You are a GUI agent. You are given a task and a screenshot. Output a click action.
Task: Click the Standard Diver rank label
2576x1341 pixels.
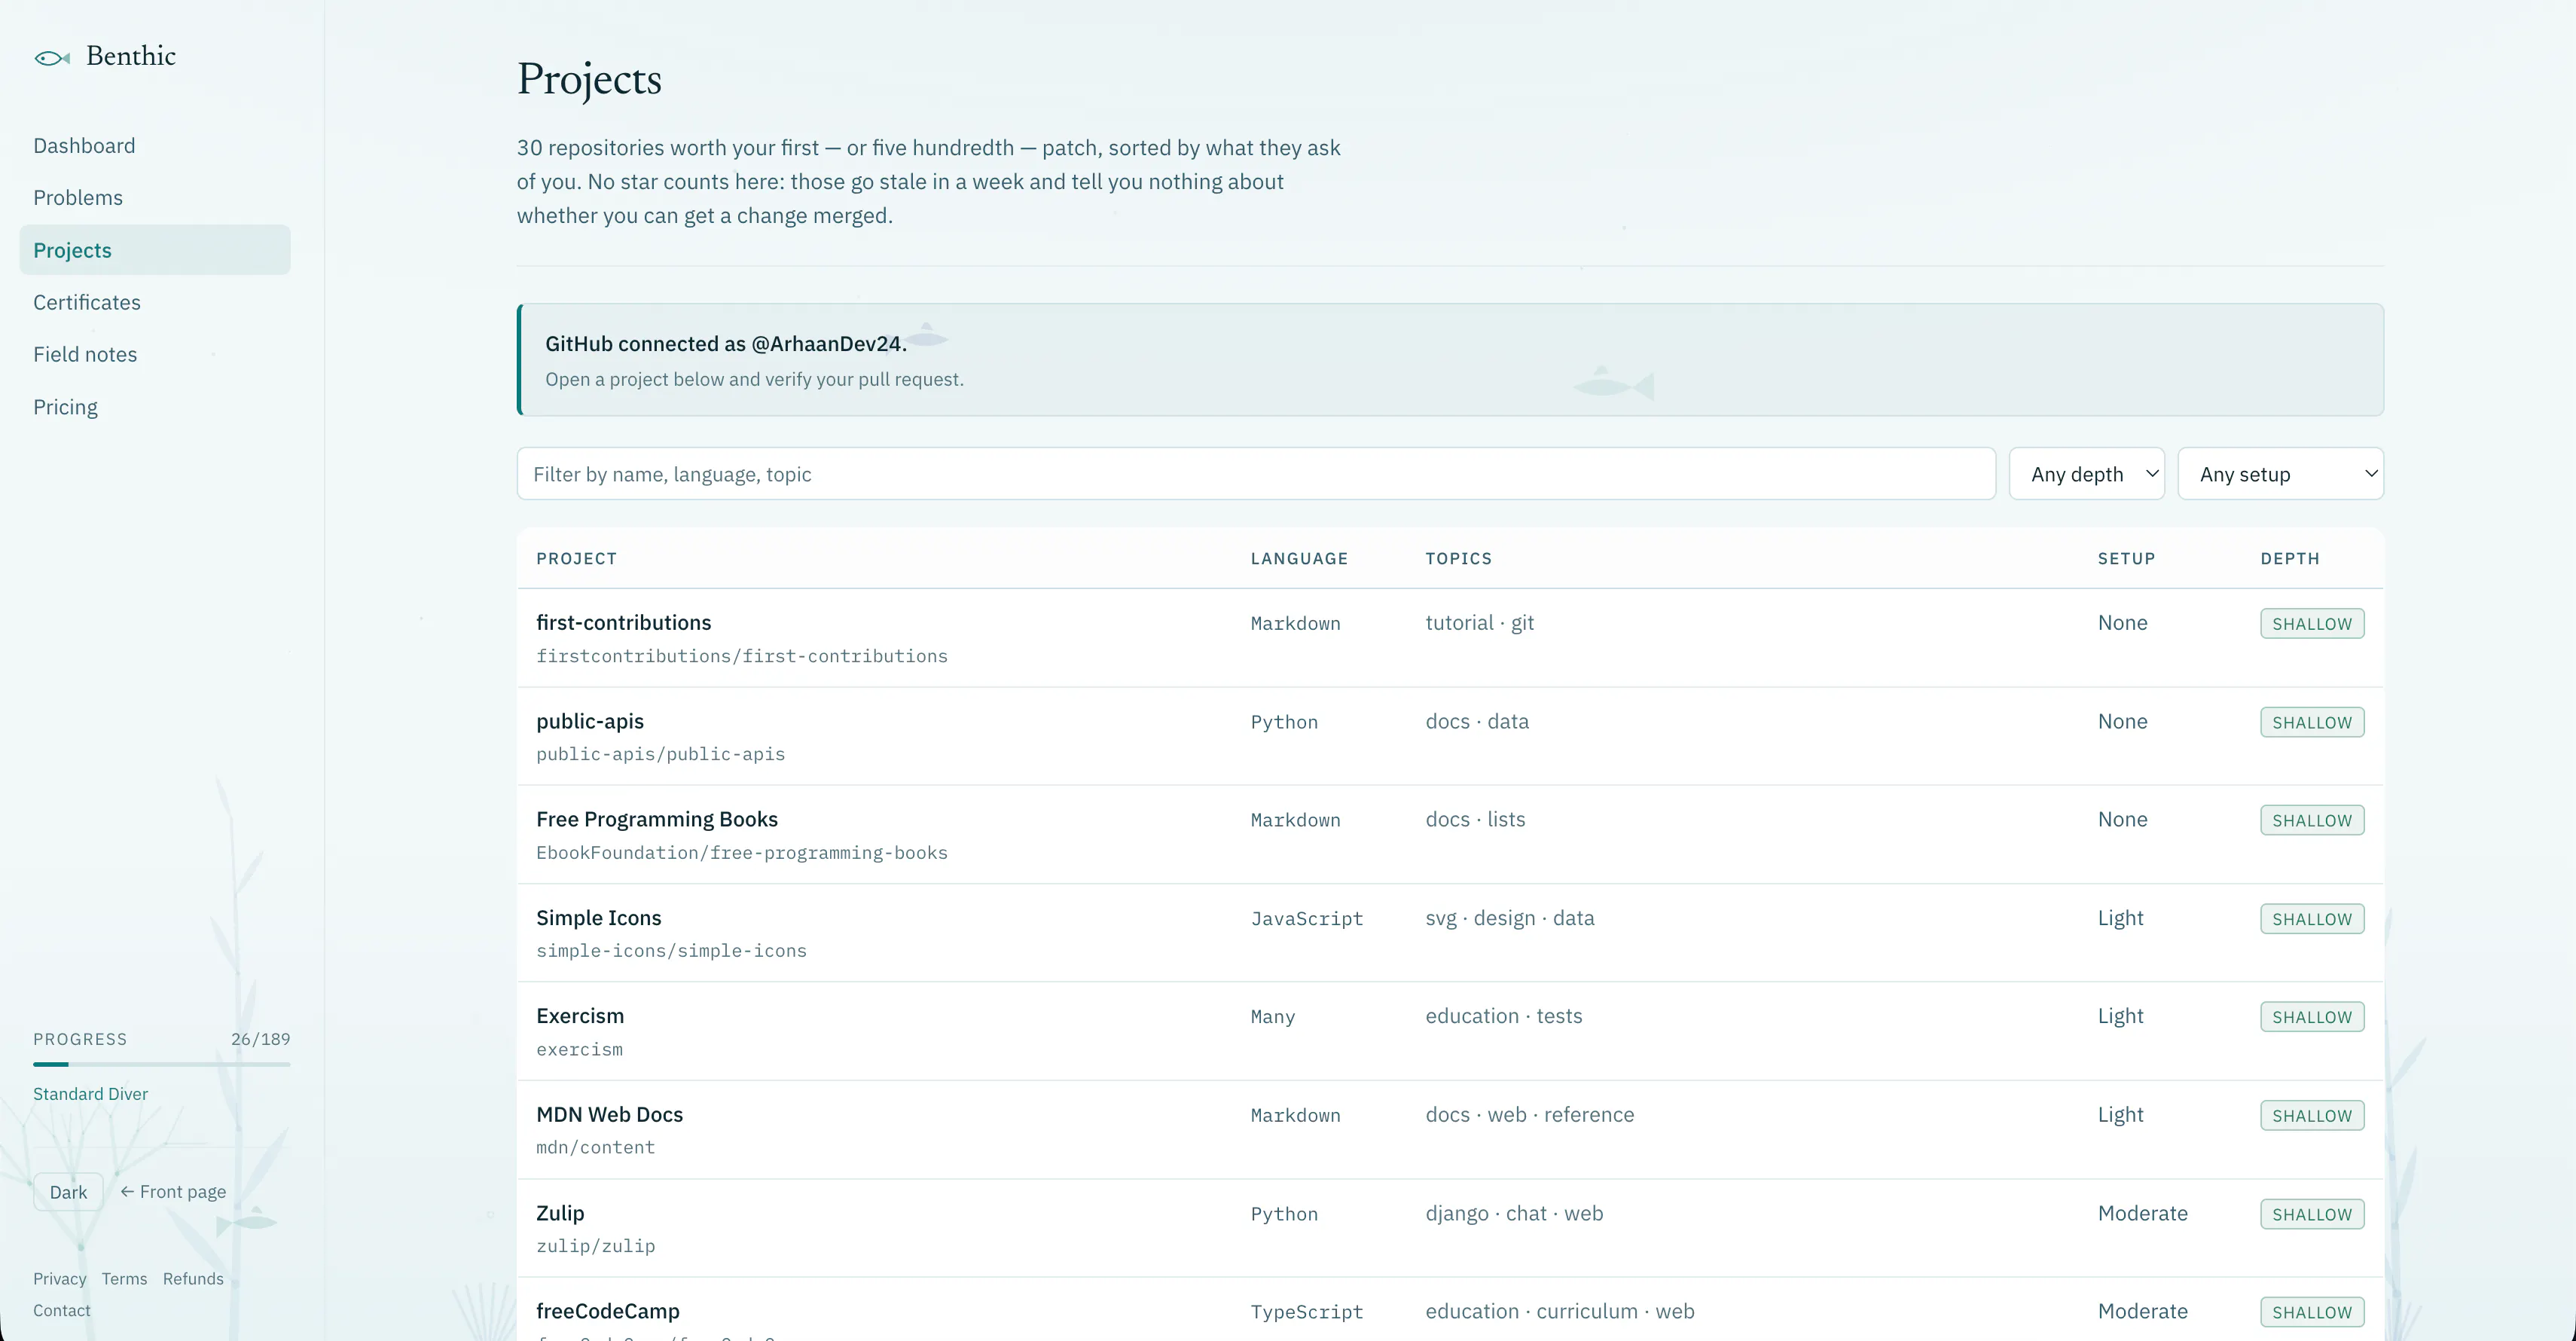[x=90, y=1094]
